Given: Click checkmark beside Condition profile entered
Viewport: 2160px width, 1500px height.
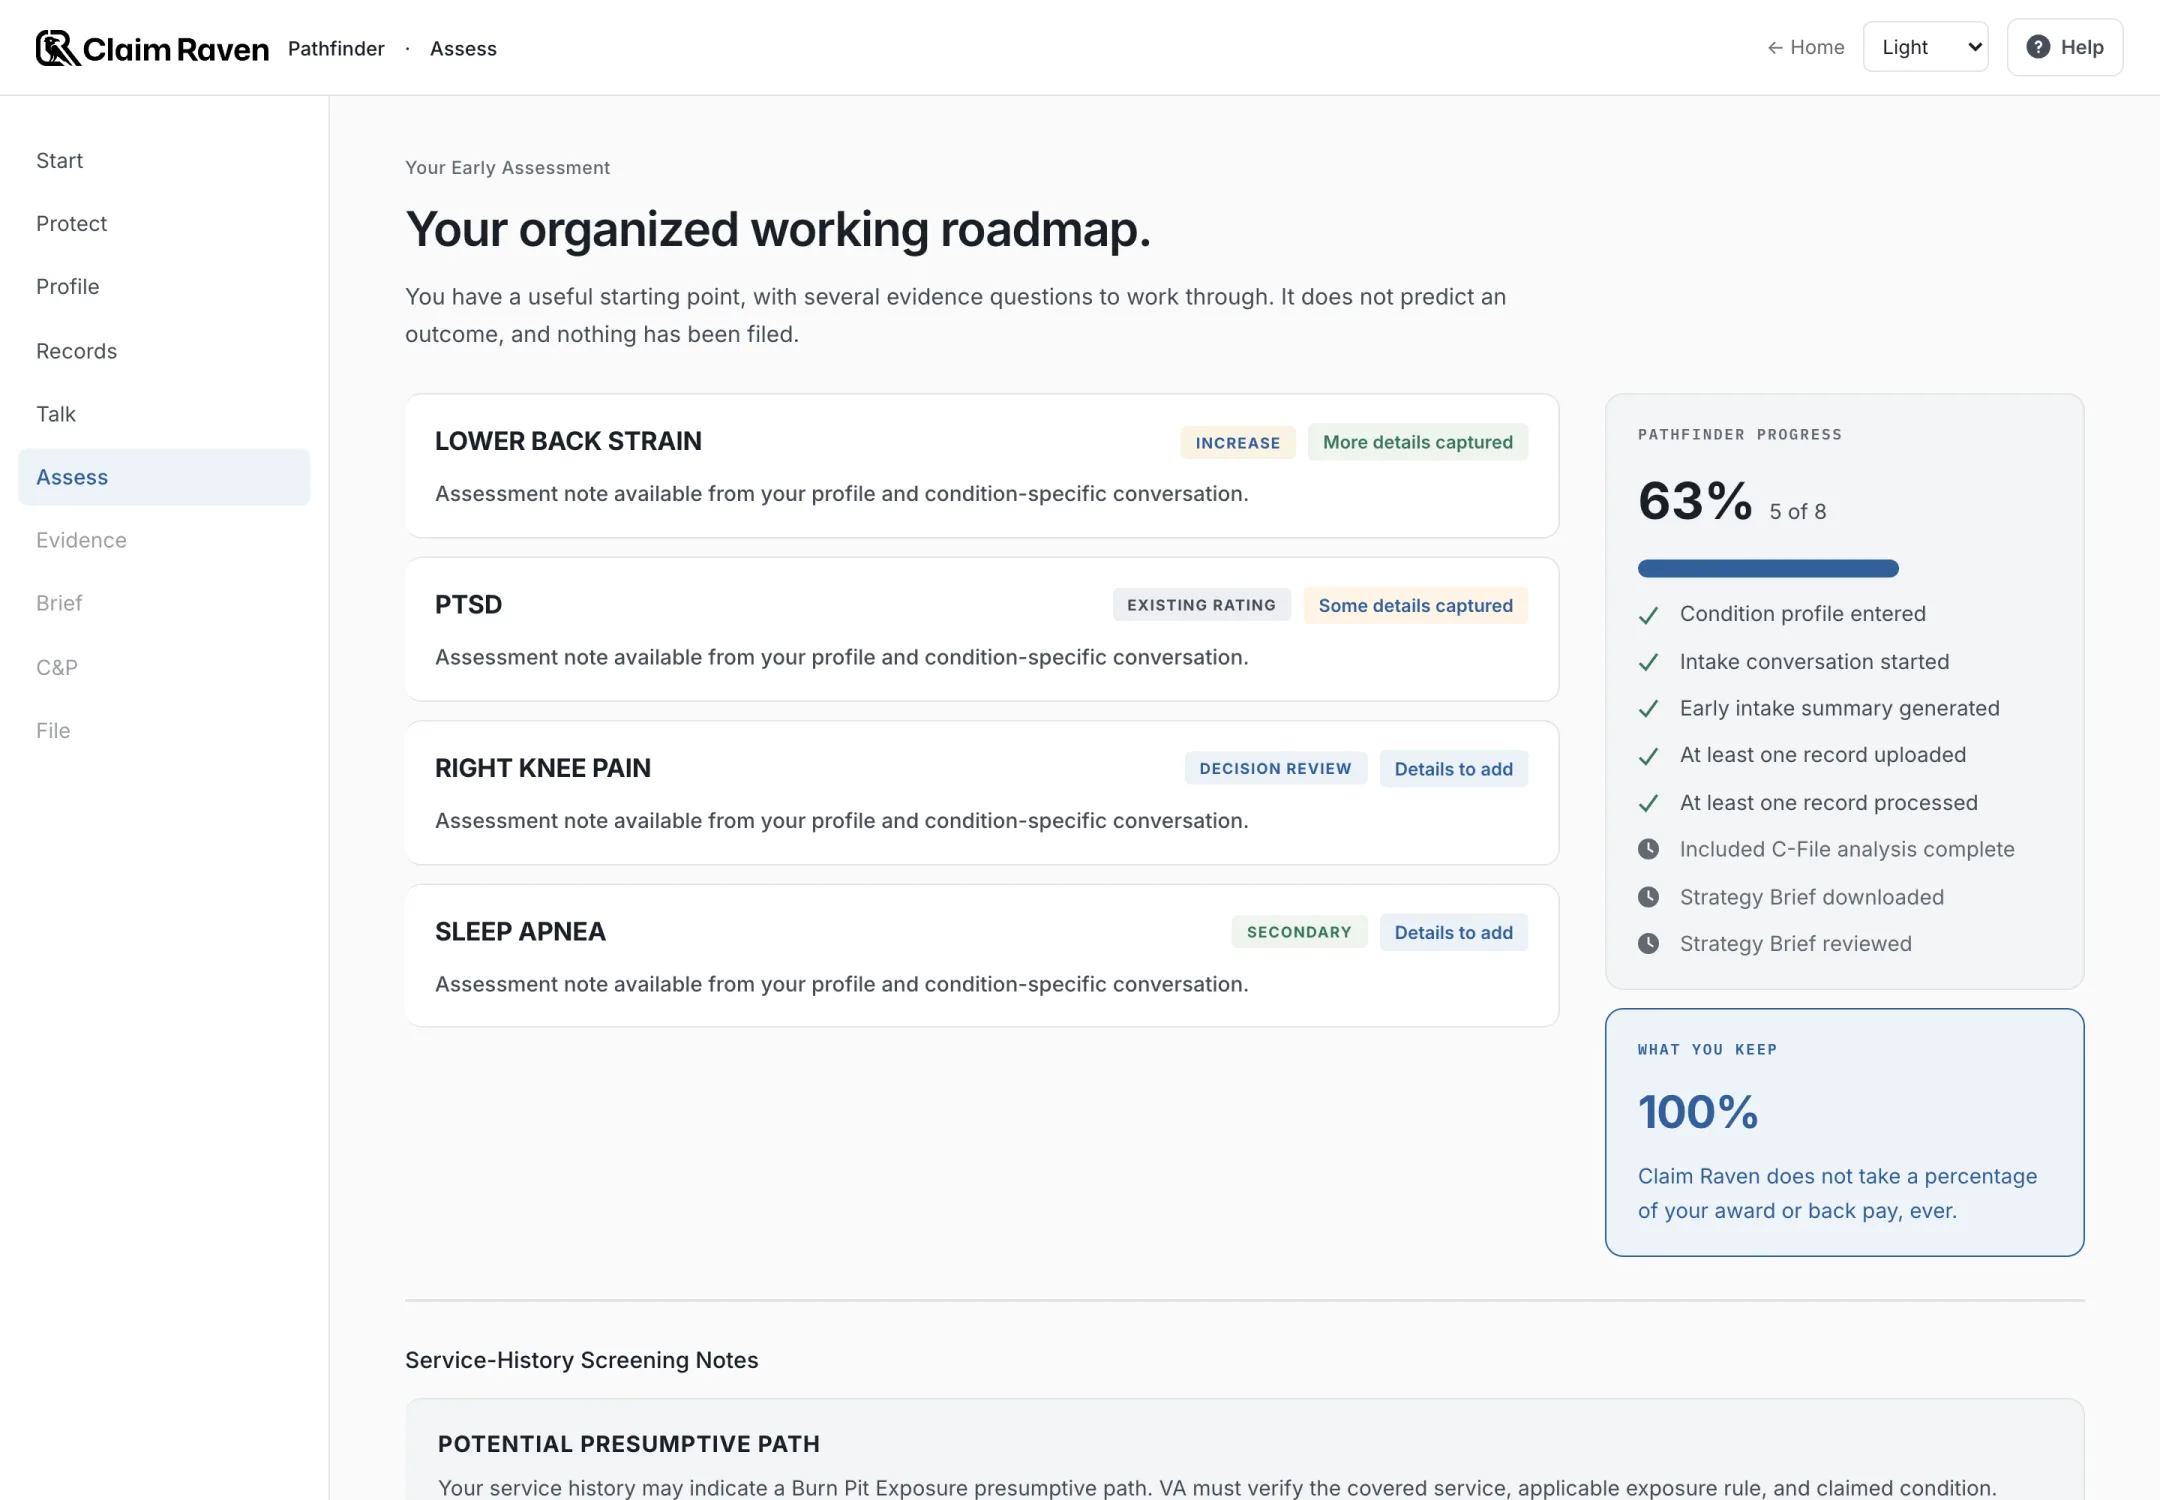Looking at the screenshot, I should pos(1649,615).
